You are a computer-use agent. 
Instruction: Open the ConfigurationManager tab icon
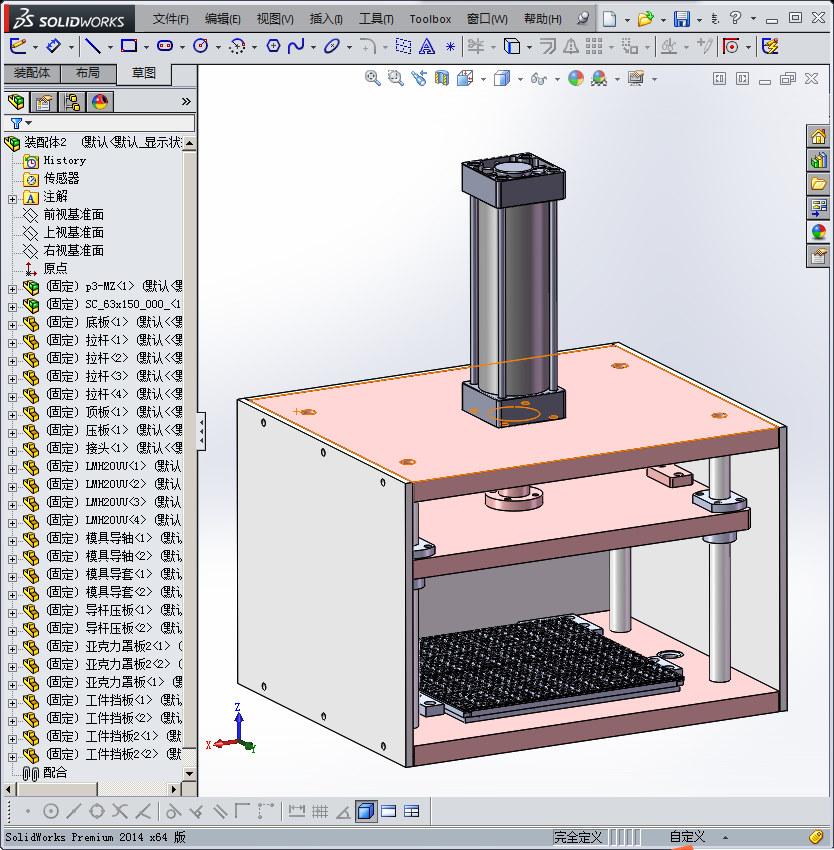click(72, 102)
